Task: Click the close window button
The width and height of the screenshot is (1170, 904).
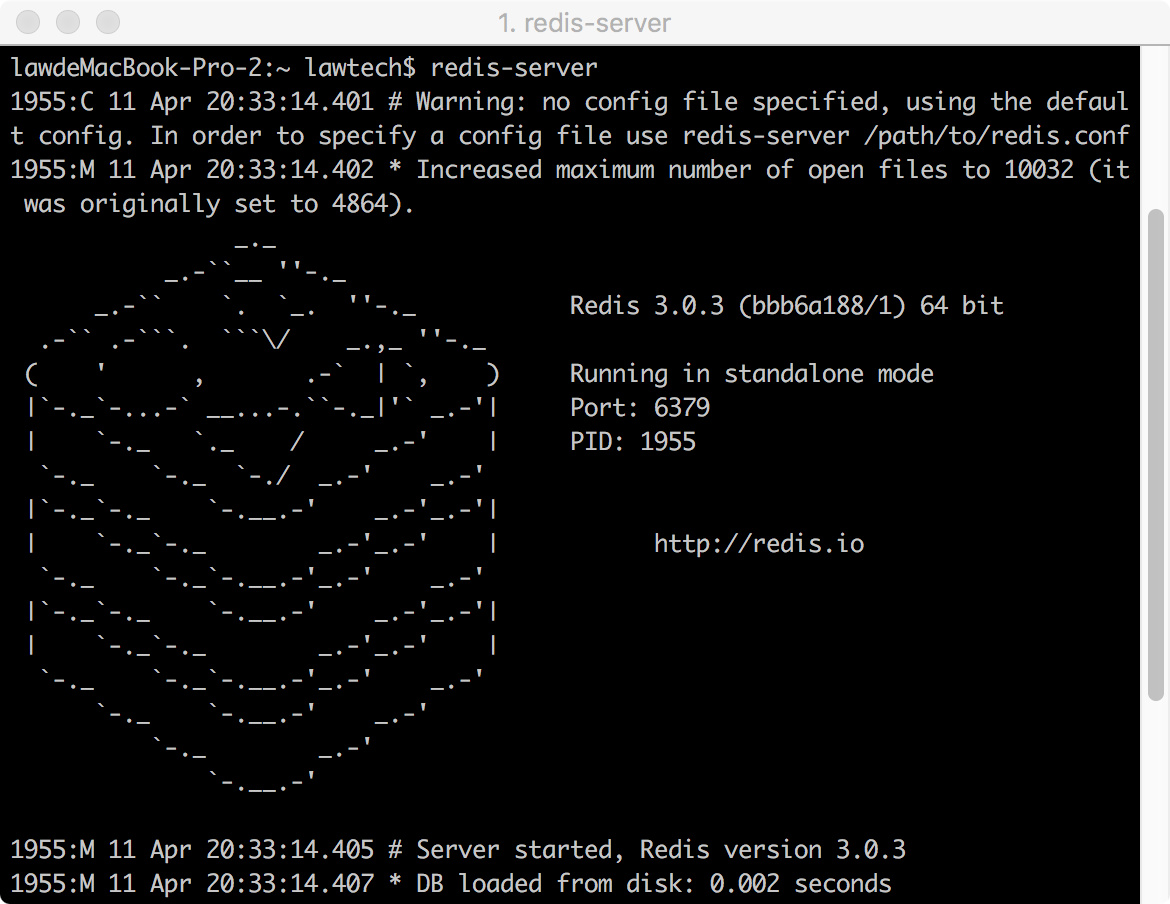Action: click(28, 22)
